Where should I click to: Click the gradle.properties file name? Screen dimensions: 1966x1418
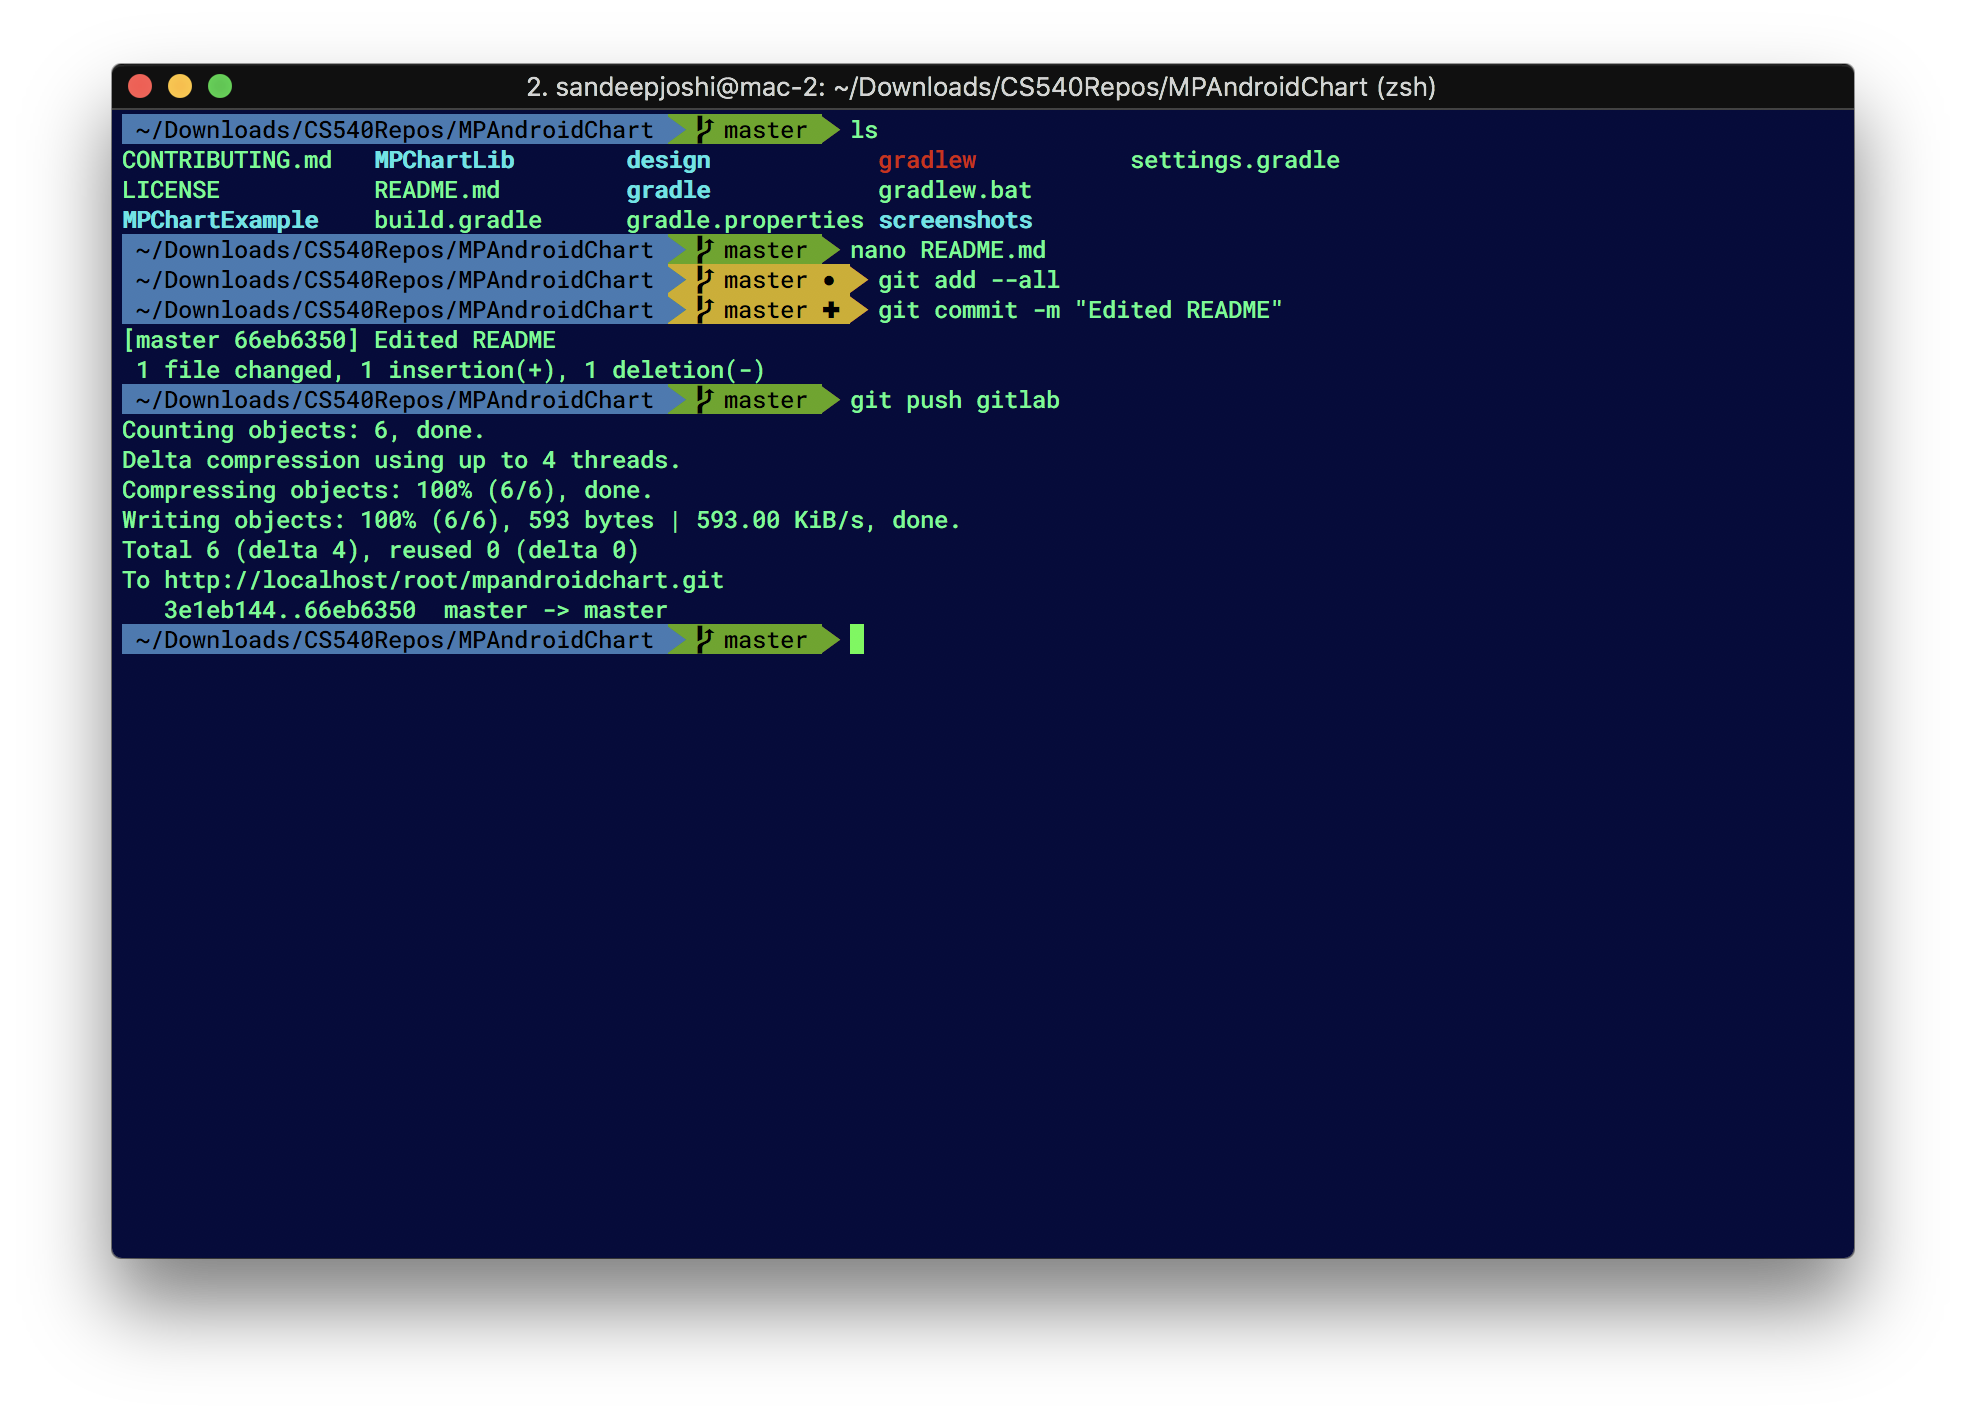tap(745, 220)
